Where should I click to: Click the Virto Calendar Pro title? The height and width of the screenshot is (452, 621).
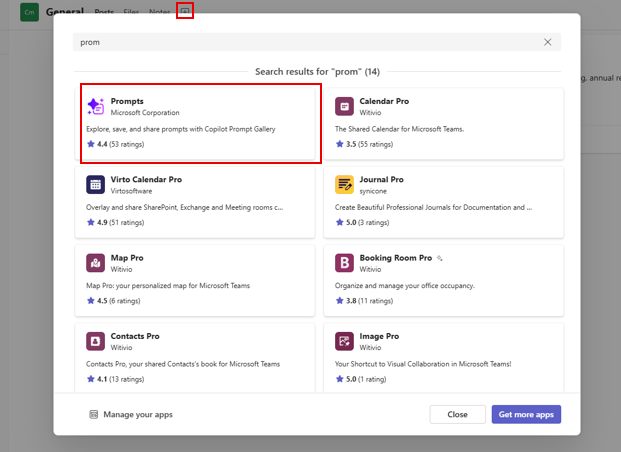pyautogui.click(x=146, y=179)
